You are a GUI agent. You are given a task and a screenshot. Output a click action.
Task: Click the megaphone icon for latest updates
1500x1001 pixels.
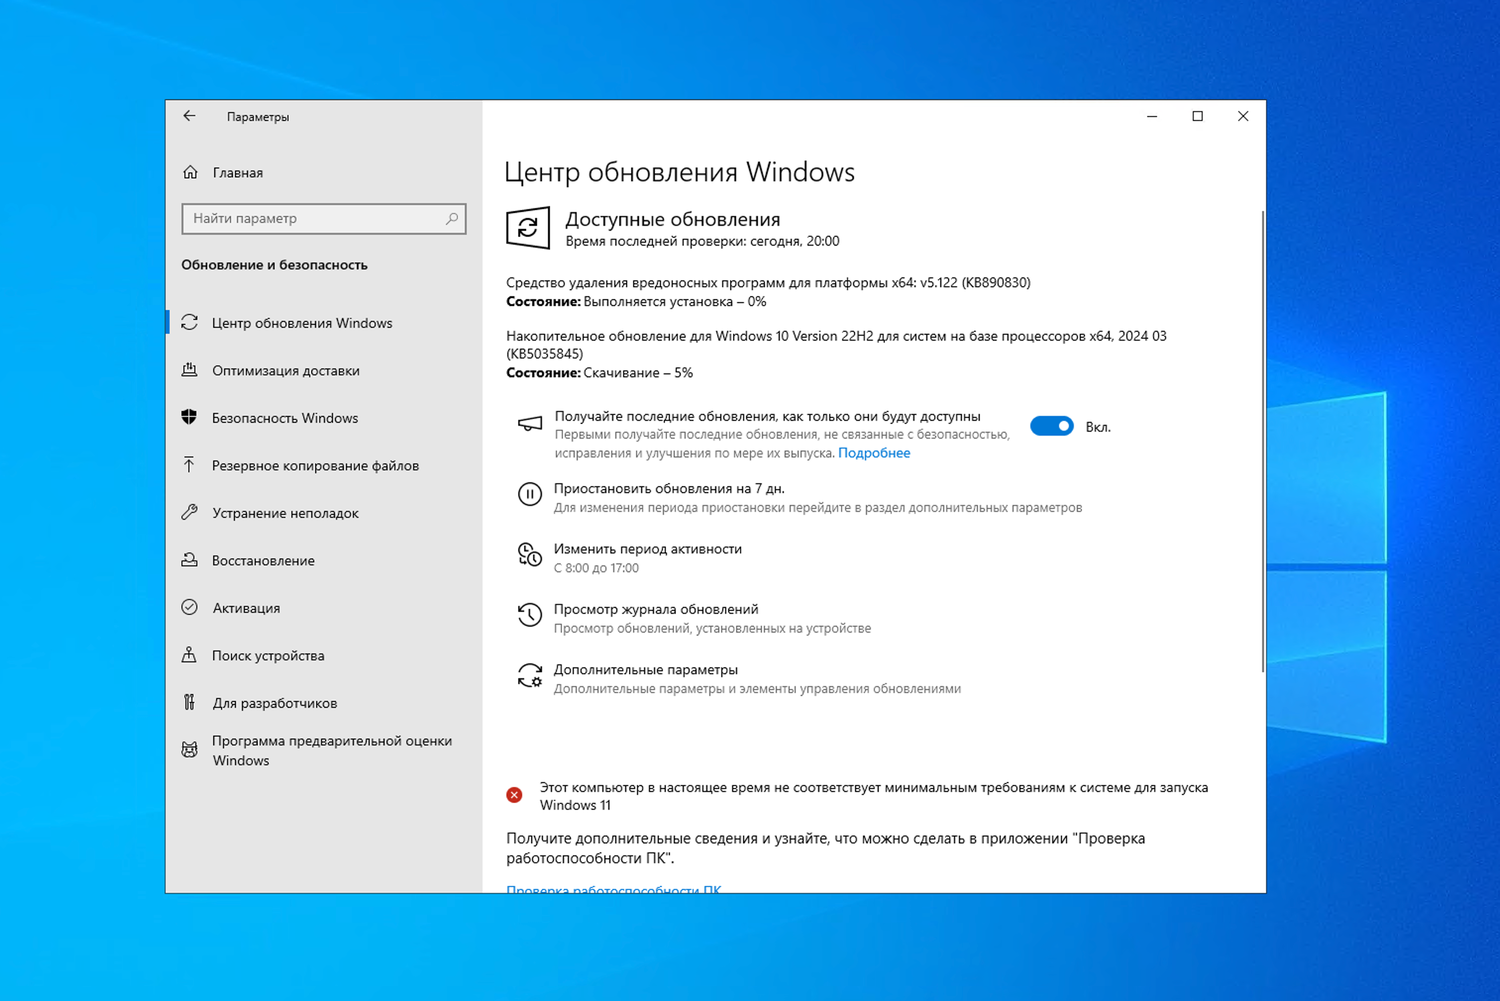point(530,424)
